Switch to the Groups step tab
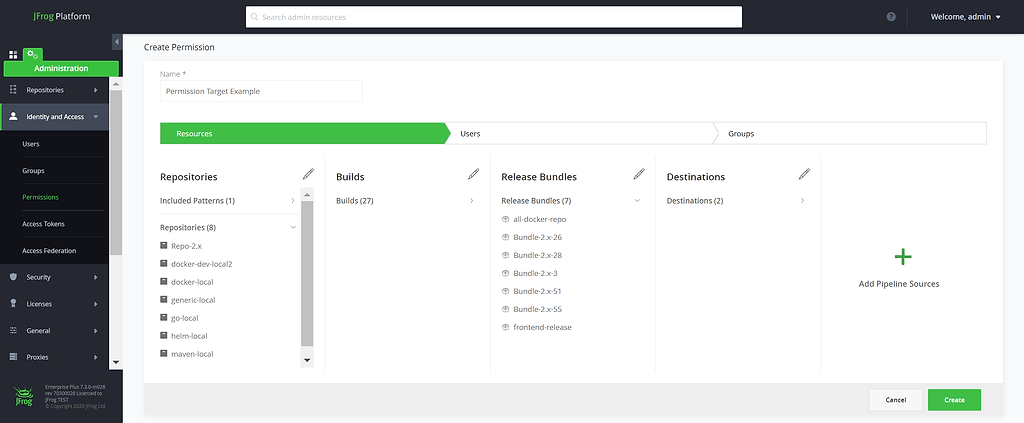This screenshot has height=423, width=1024. [x=850, y=133]
